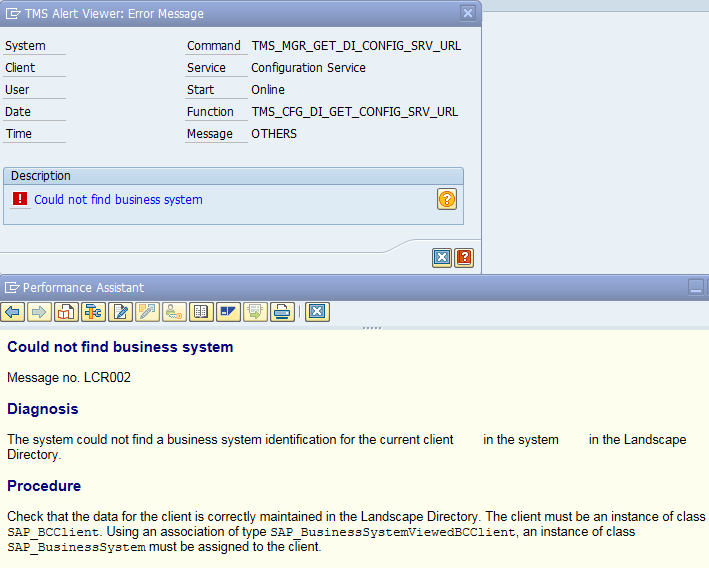Click the Forward arrow in Performance Assistant
Screen dimensions: 709x568
click(39, 312)
